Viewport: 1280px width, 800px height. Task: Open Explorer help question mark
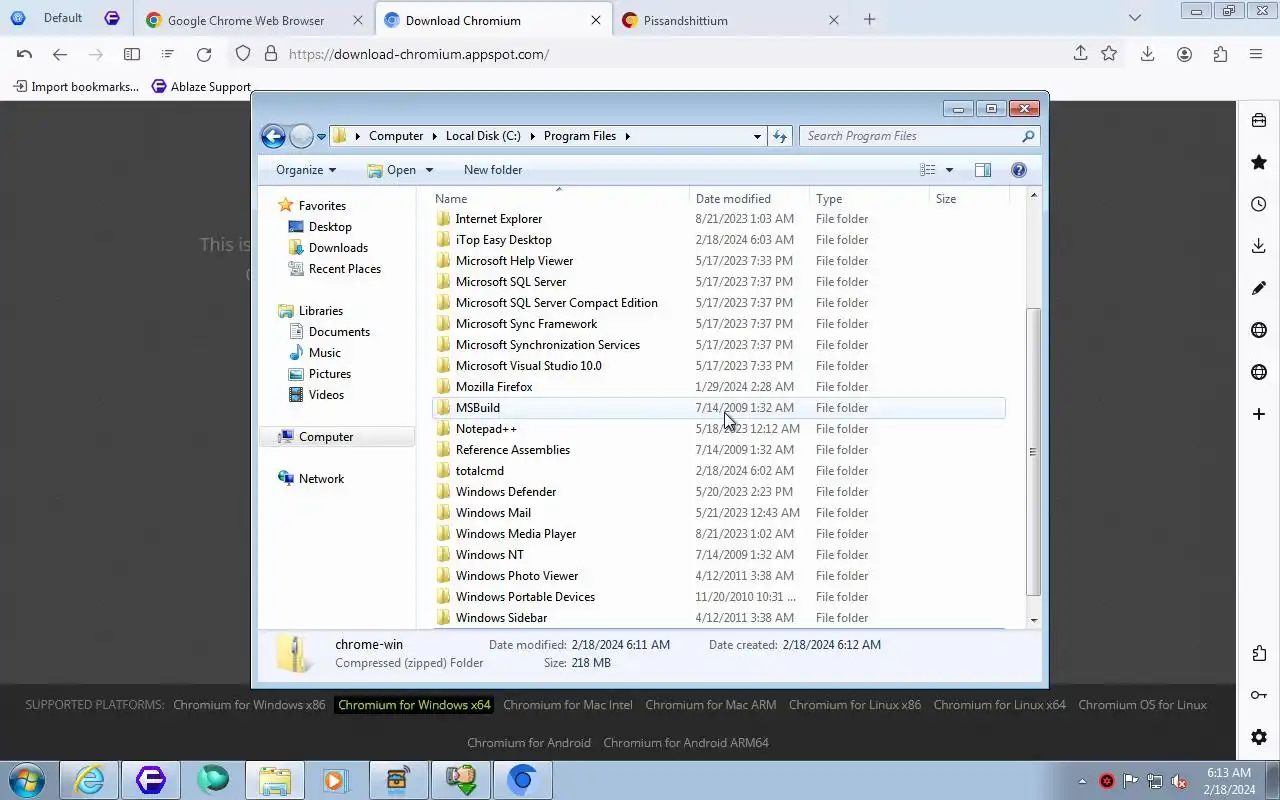point(1019,170)
